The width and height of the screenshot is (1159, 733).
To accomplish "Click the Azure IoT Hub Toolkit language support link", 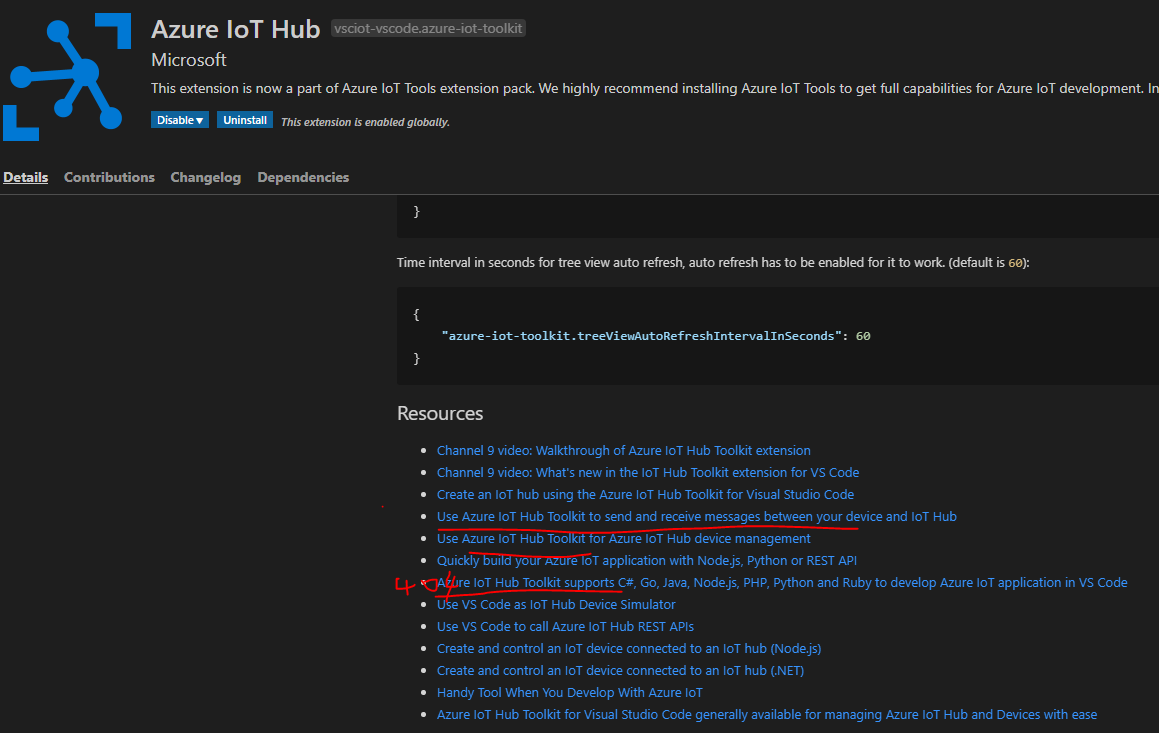I will point(781,582).
